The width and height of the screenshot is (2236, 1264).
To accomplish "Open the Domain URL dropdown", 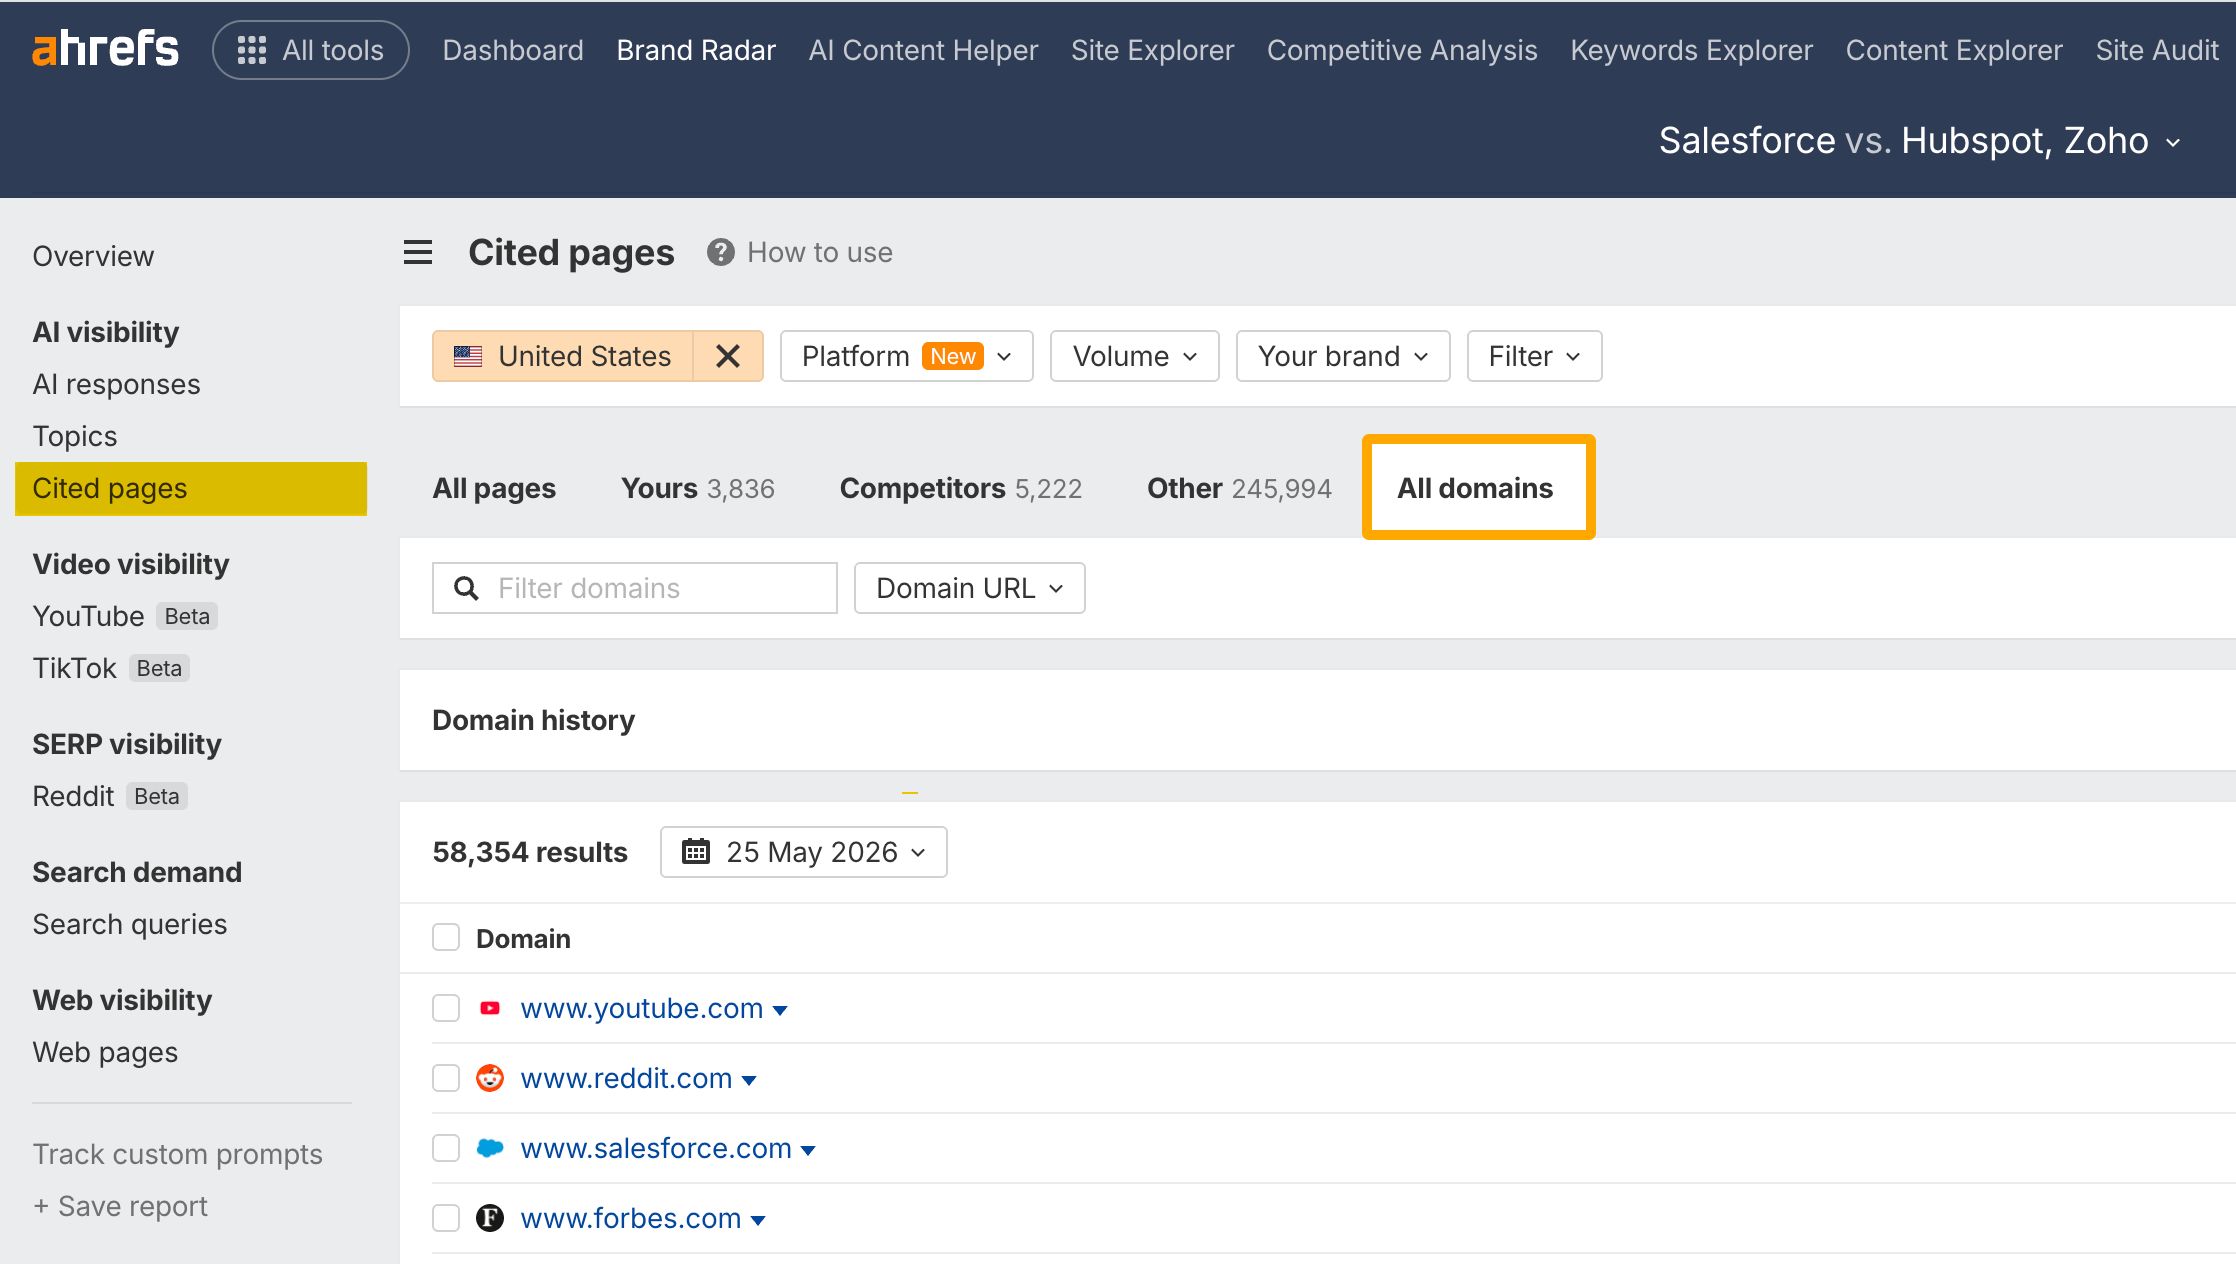I will click(x=969, y=588).
